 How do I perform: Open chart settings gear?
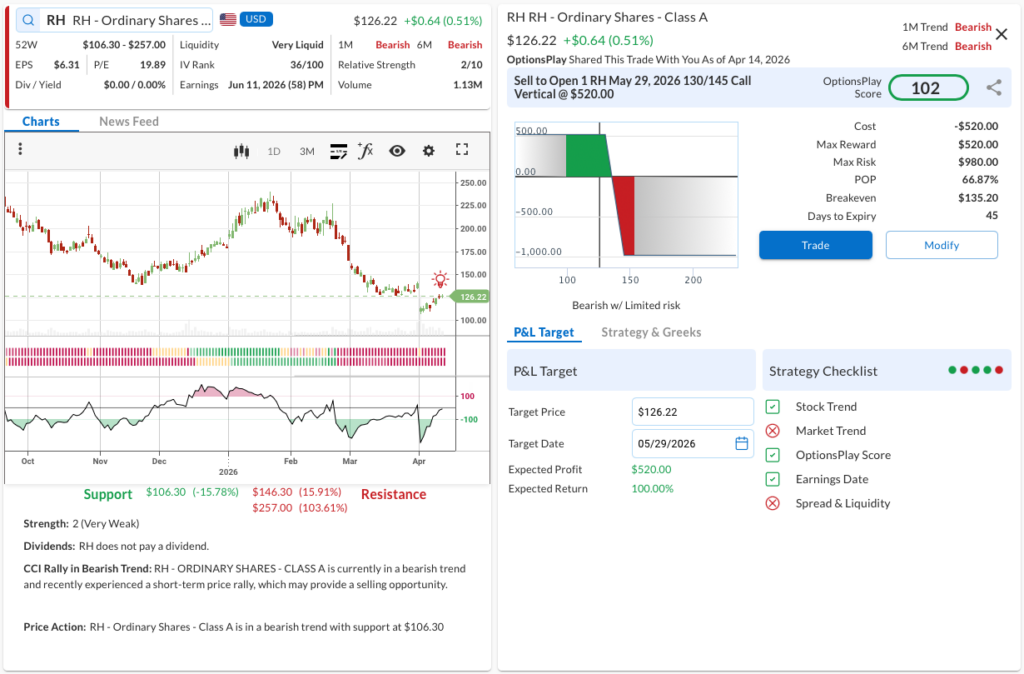point(428,151)
